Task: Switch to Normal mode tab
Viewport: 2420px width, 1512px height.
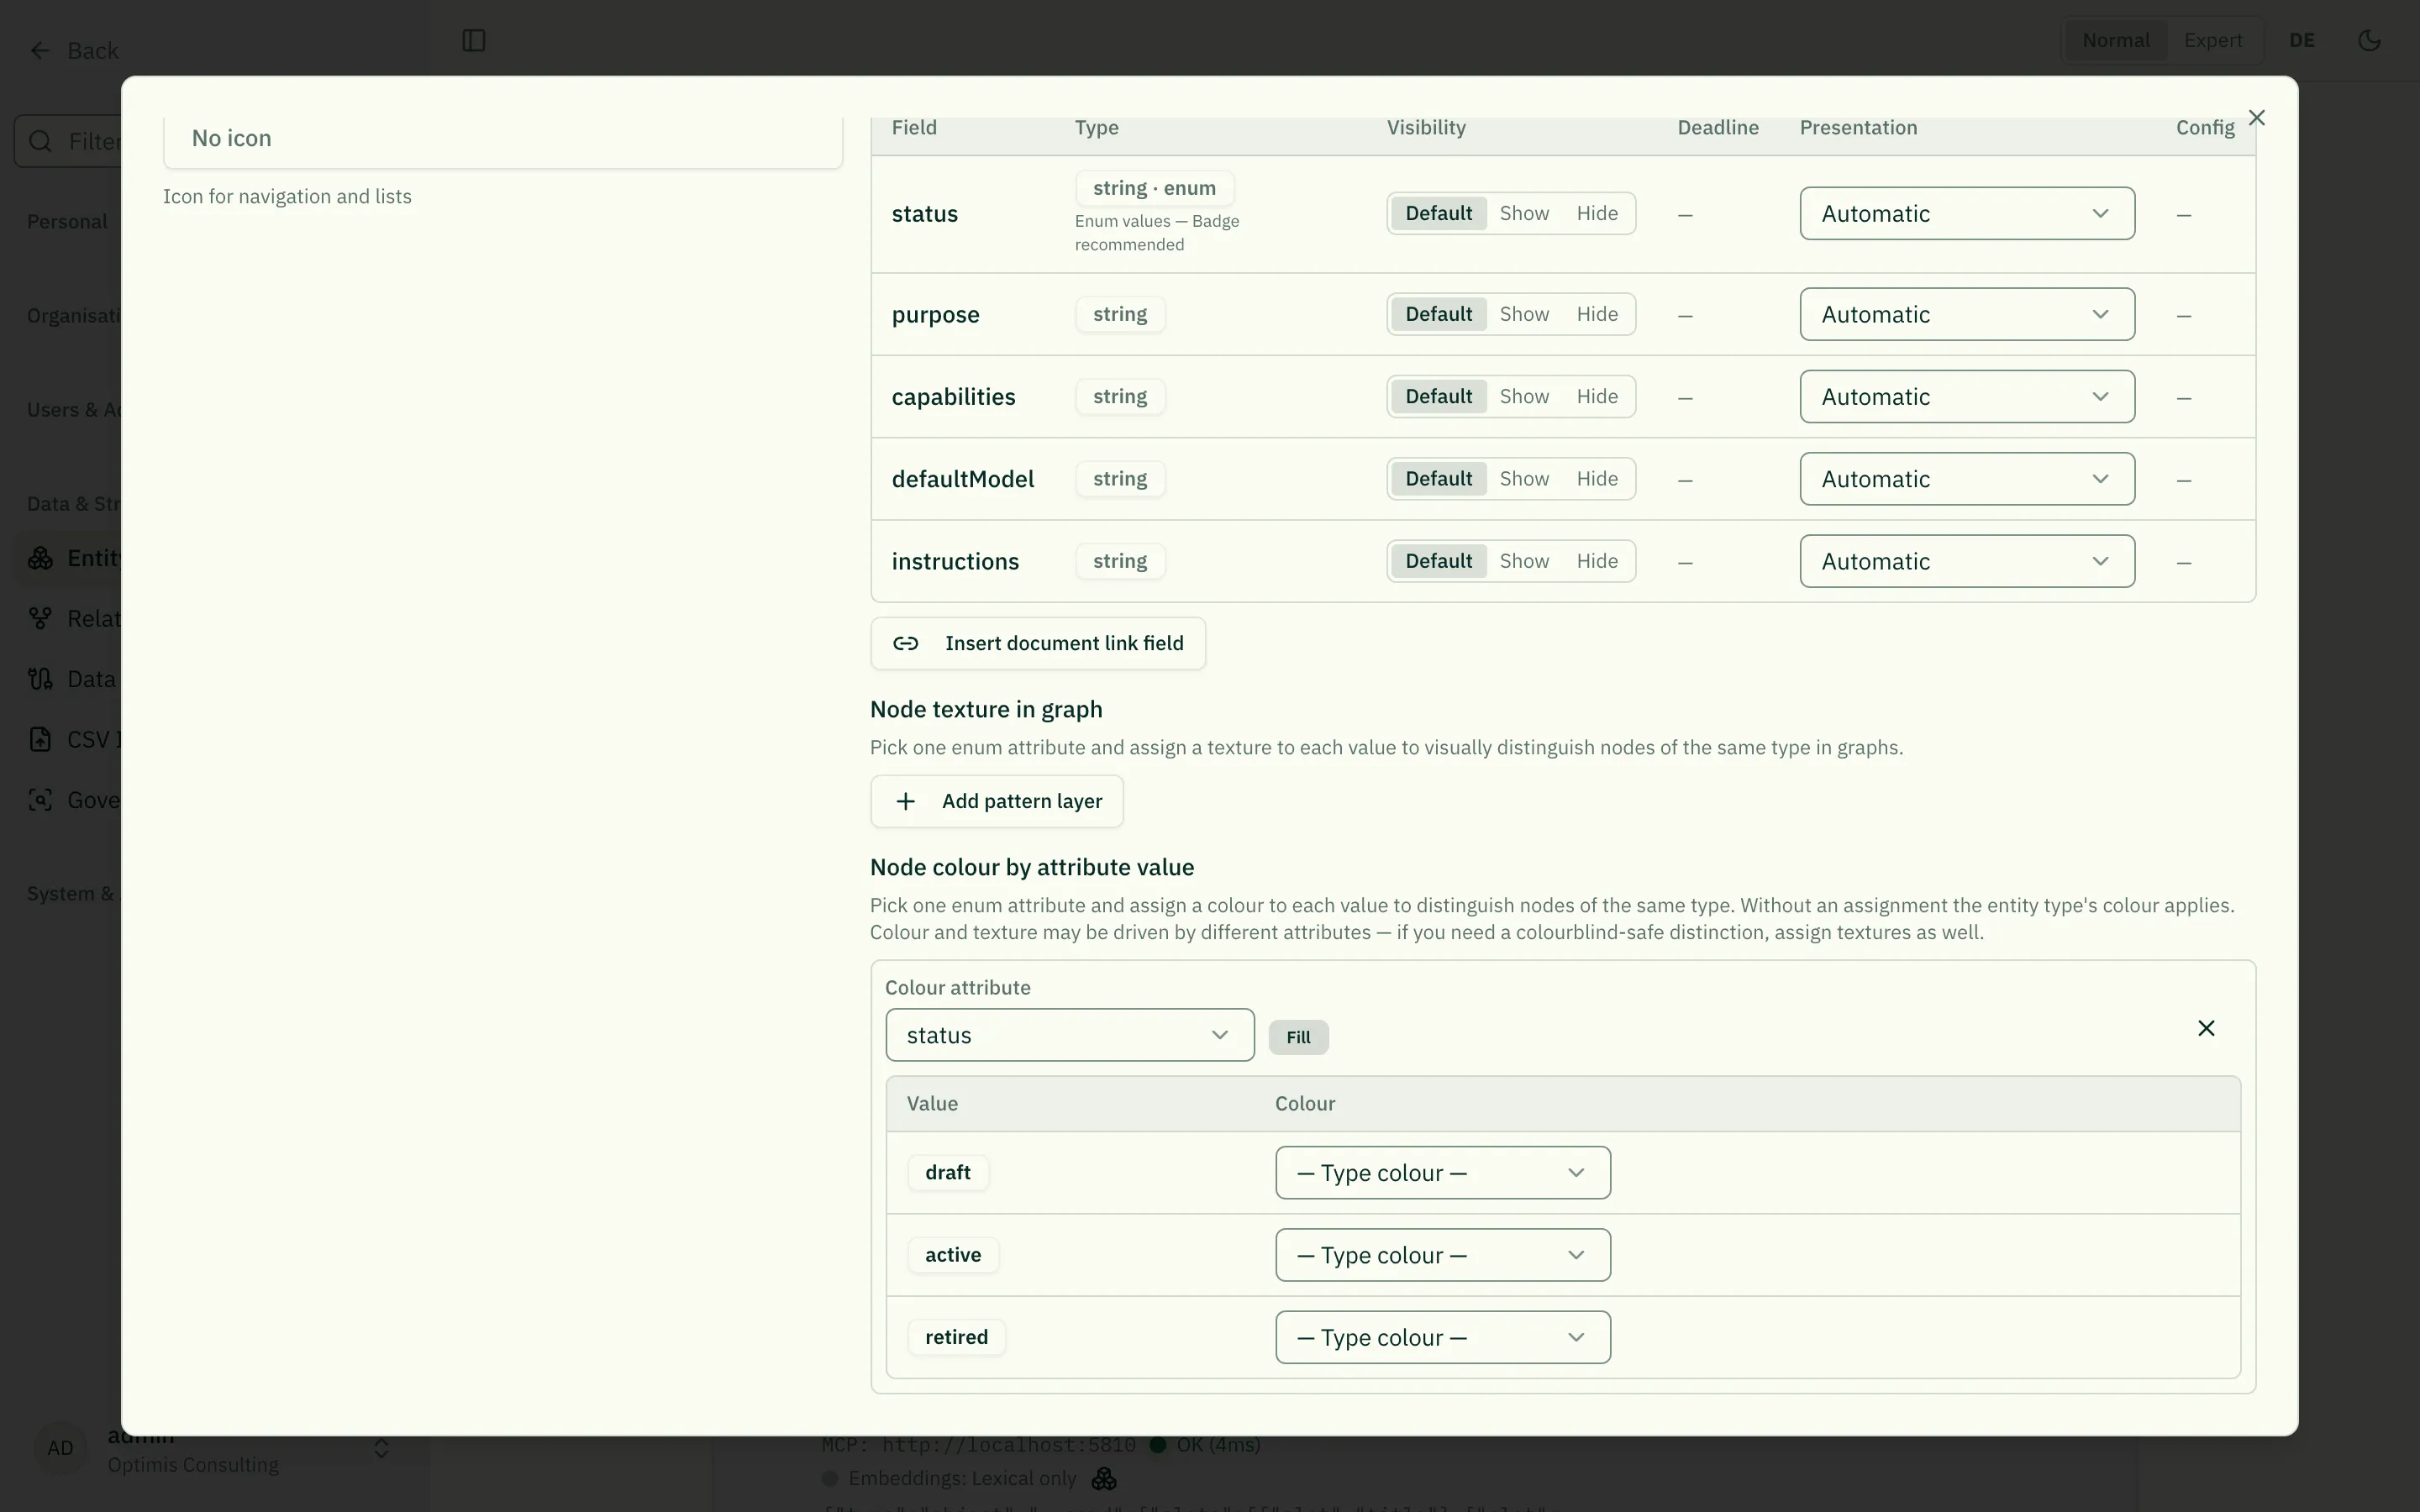Action: (x=2115, y=40)
